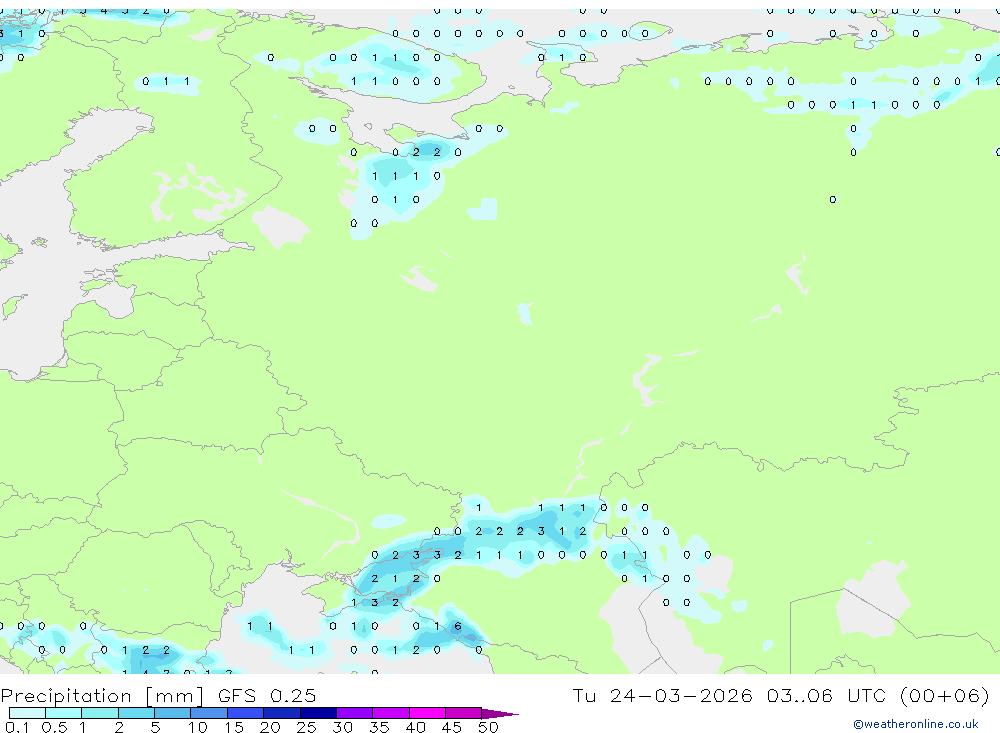Click the precipitation value '6' on the map
This screenshot has width=1000, height=733.
(458, 626)
